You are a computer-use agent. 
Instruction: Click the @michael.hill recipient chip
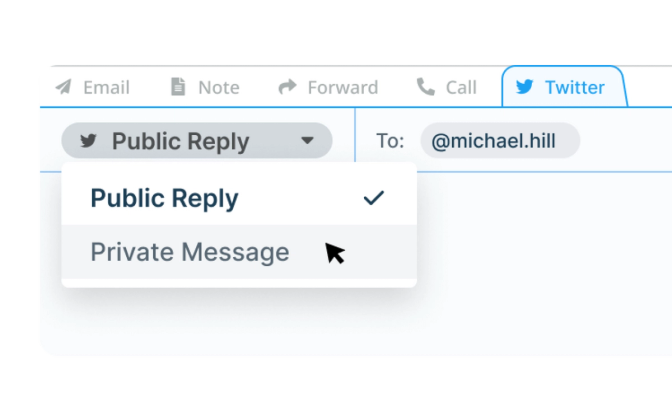(500, 141)
